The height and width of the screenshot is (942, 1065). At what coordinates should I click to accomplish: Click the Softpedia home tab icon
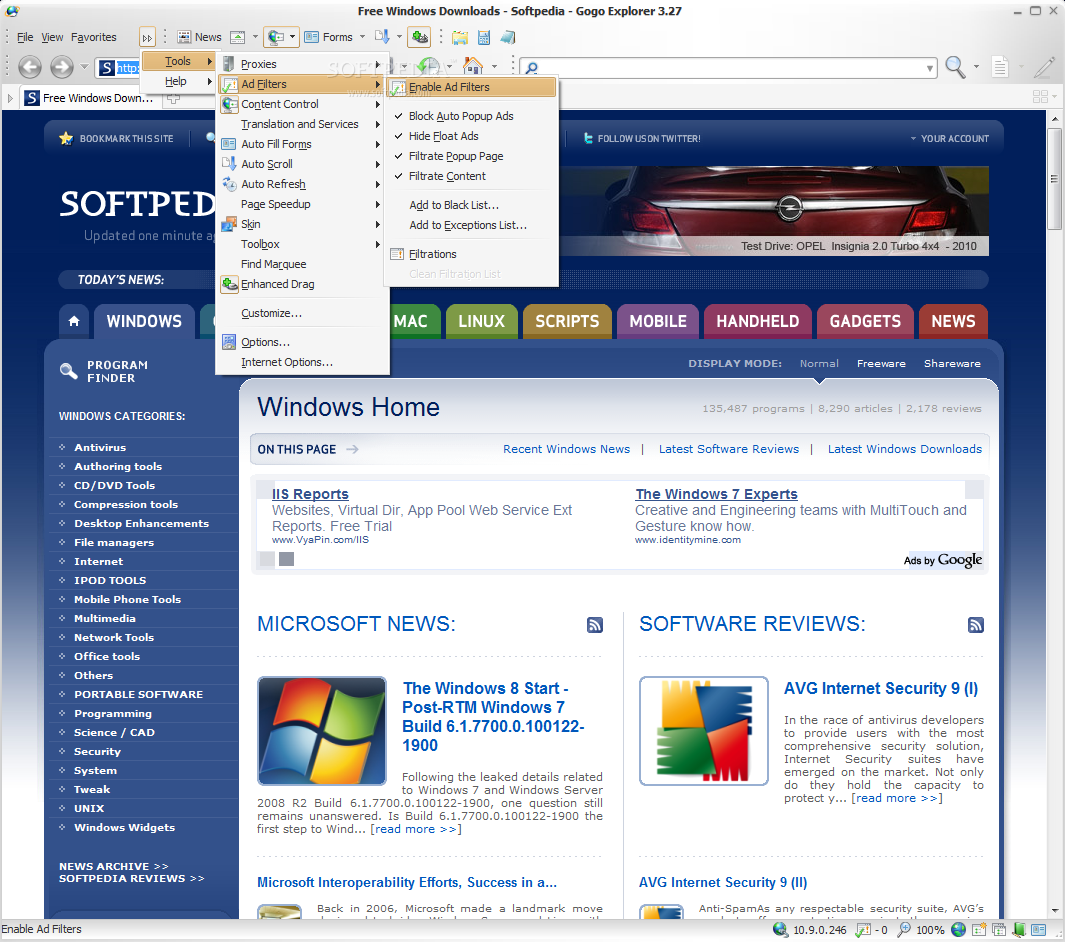tap(74, 321)
